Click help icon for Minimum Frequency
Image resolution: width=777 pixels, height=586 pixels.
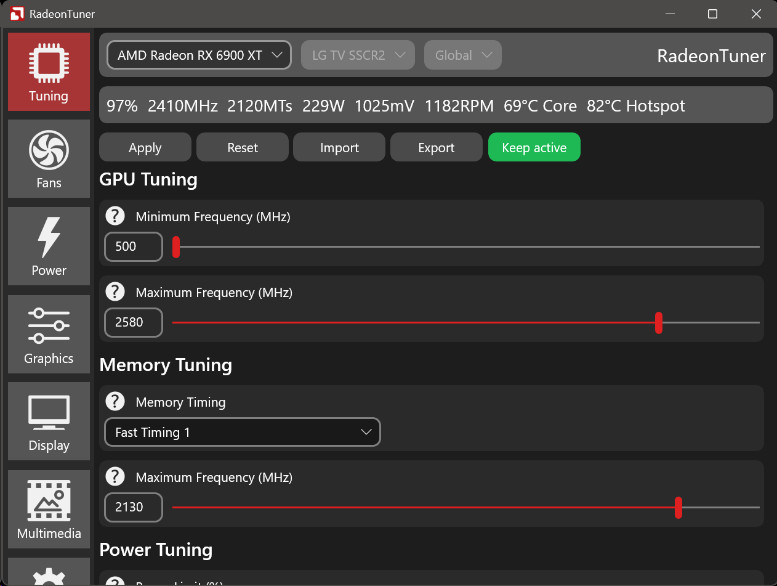point(116,216)
